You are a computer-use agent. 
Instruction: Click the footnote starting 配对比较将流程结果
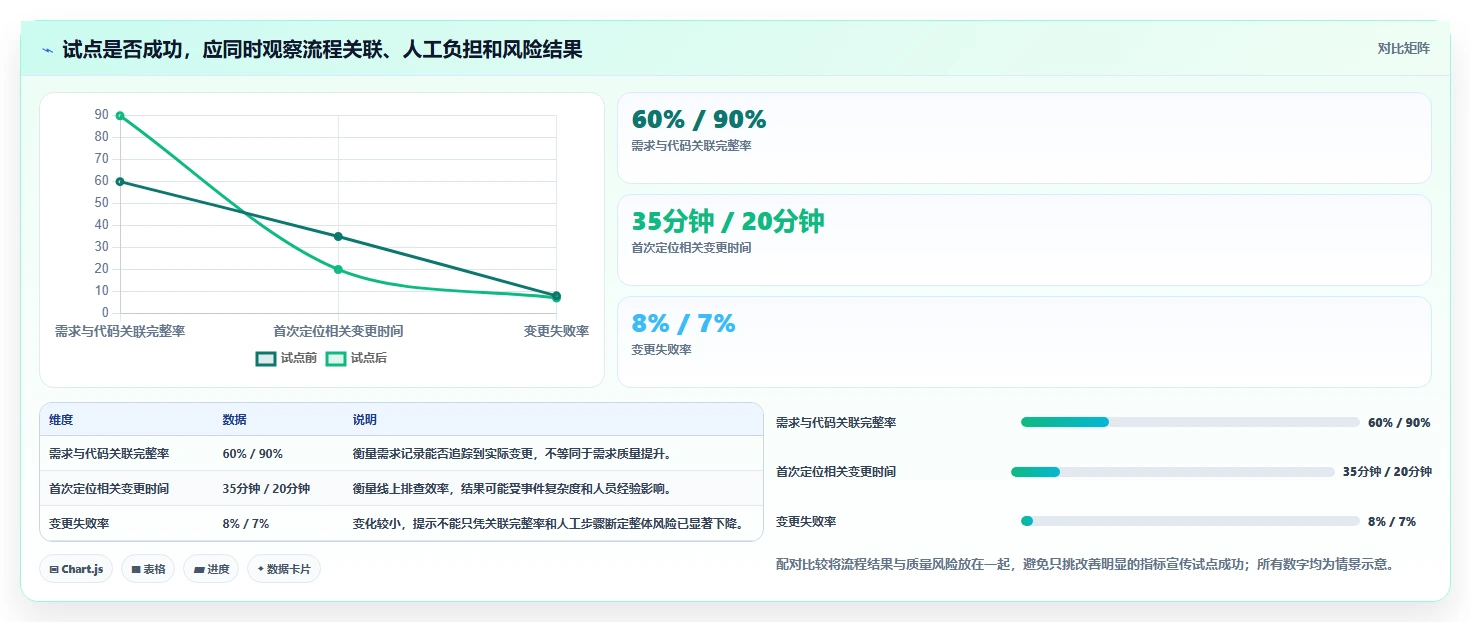pyautogui.click(x=1085, y=564)
